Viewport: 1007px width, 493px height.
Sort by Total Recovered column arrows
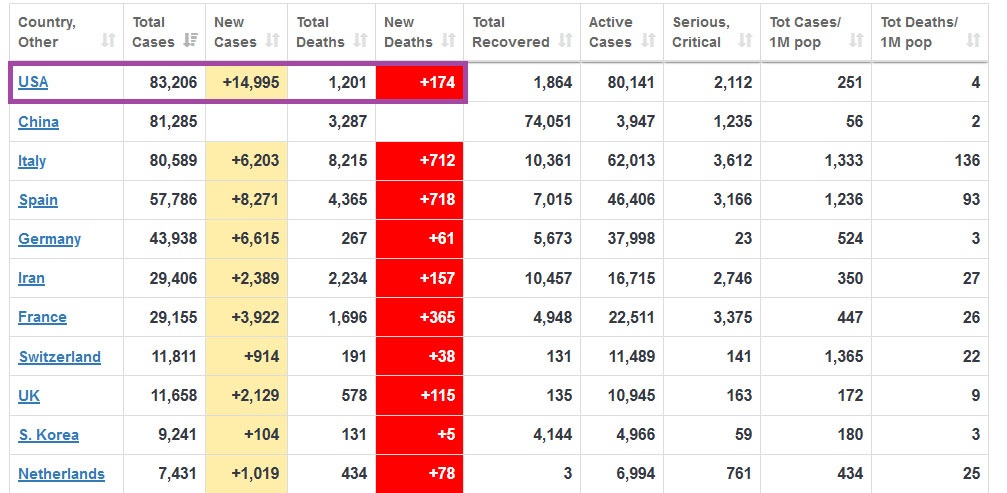click(x=565, y=41)
